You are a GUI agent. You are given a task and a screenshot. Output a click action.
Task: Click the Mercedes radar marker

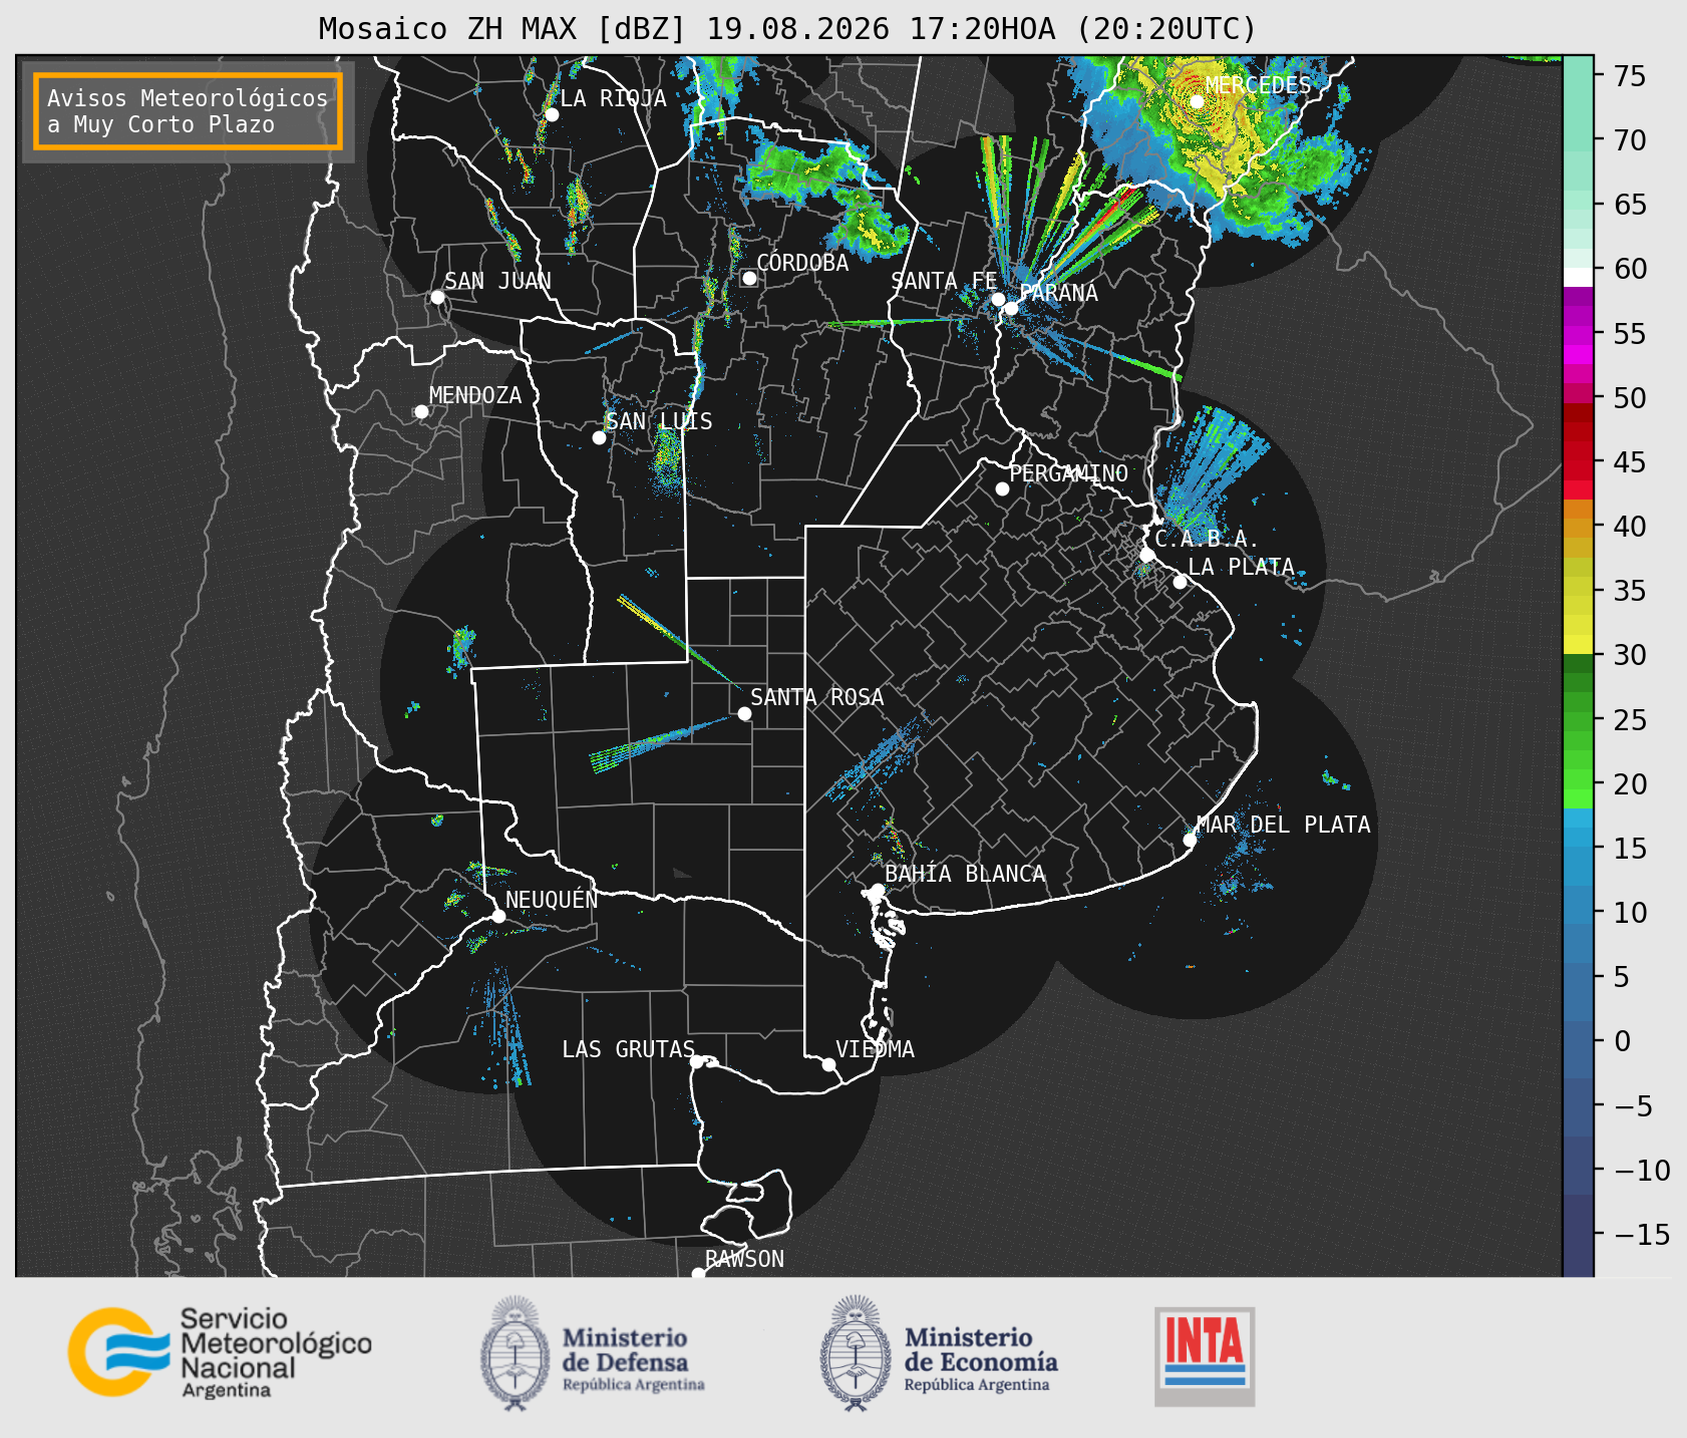[x=1197, y=101]
